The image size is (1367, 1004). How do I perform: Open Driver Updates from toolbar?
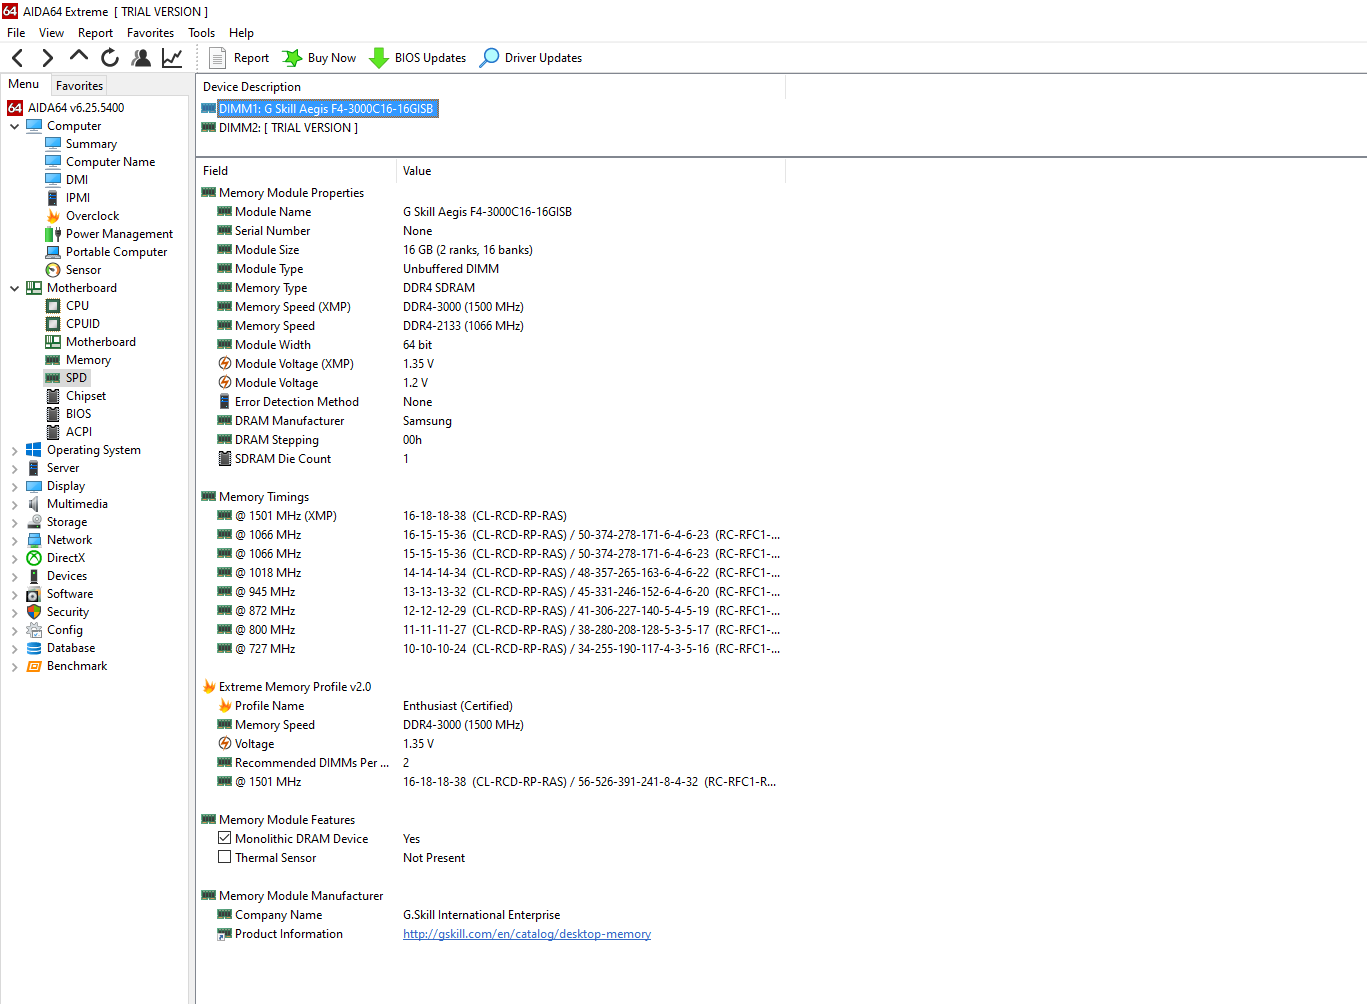531,58
